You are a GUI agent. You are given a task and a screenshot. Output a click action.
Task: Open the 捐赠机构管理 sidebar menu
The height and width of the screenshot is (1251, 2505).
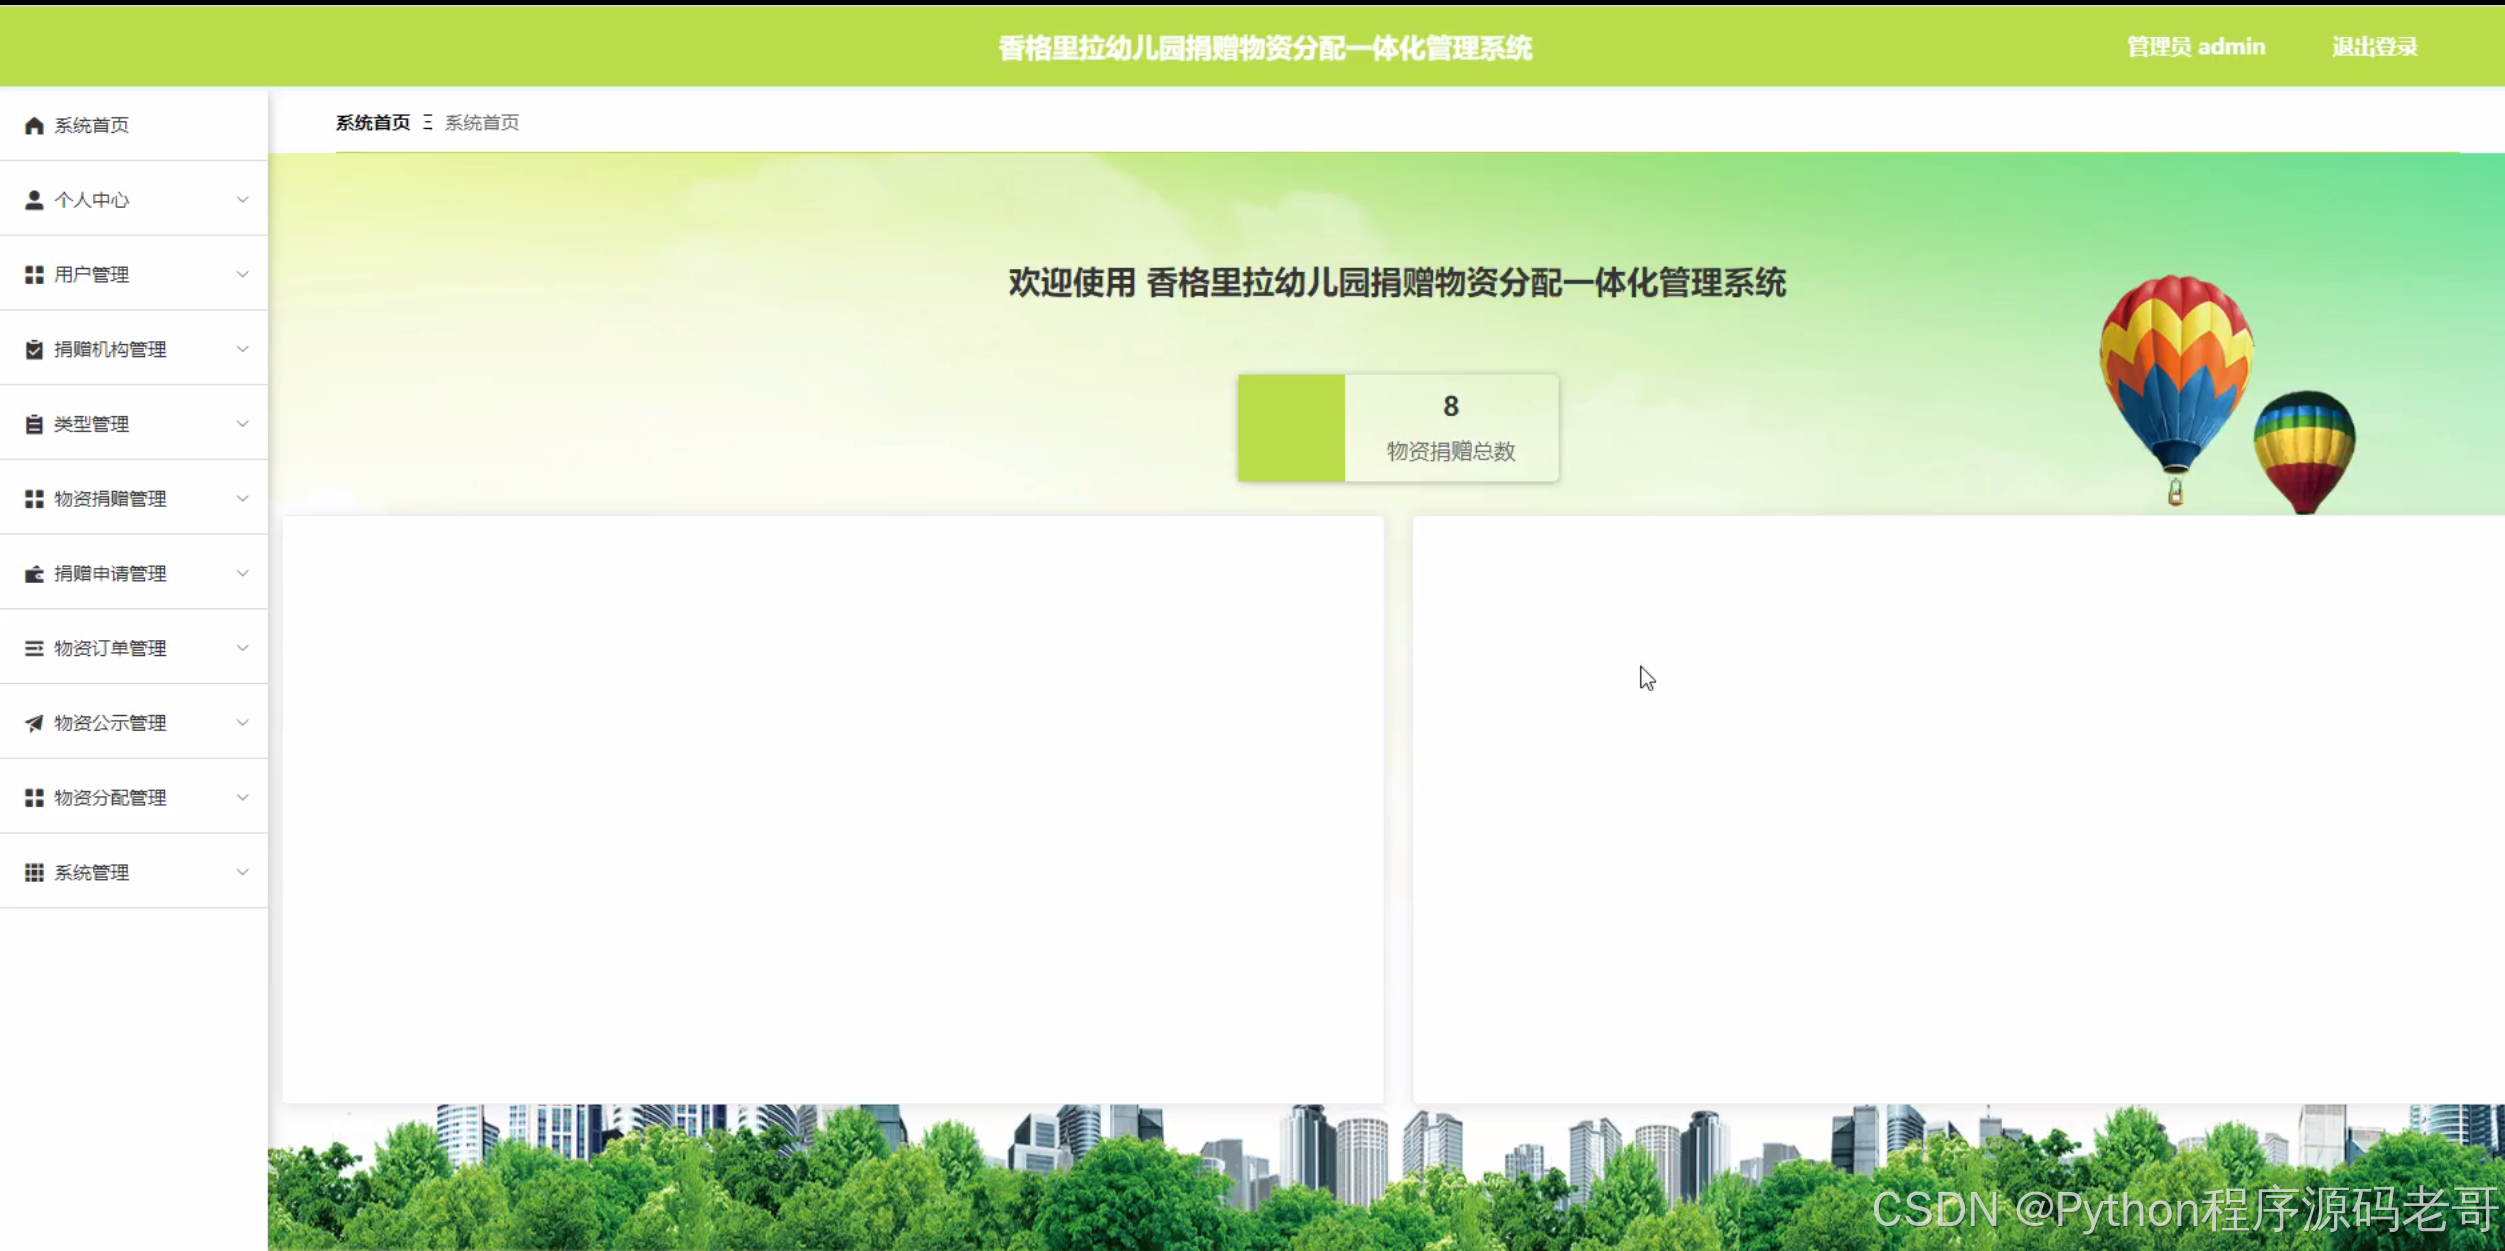pos(110,349)
